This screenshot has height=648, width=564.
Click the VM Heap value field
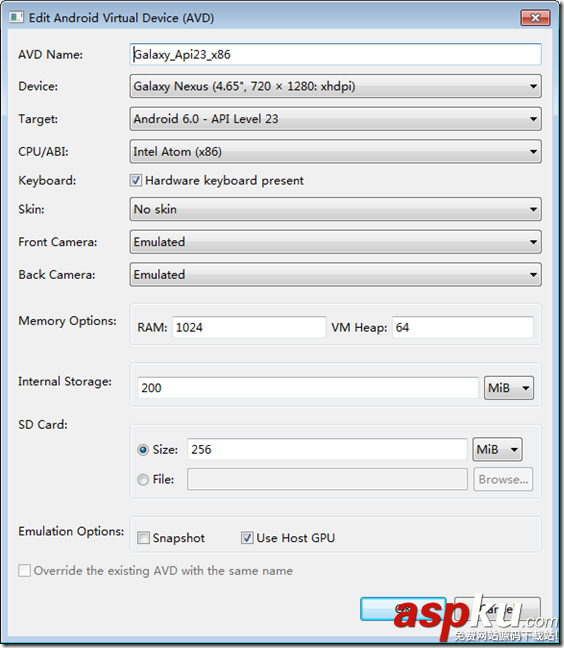click(x=463, y=327)
